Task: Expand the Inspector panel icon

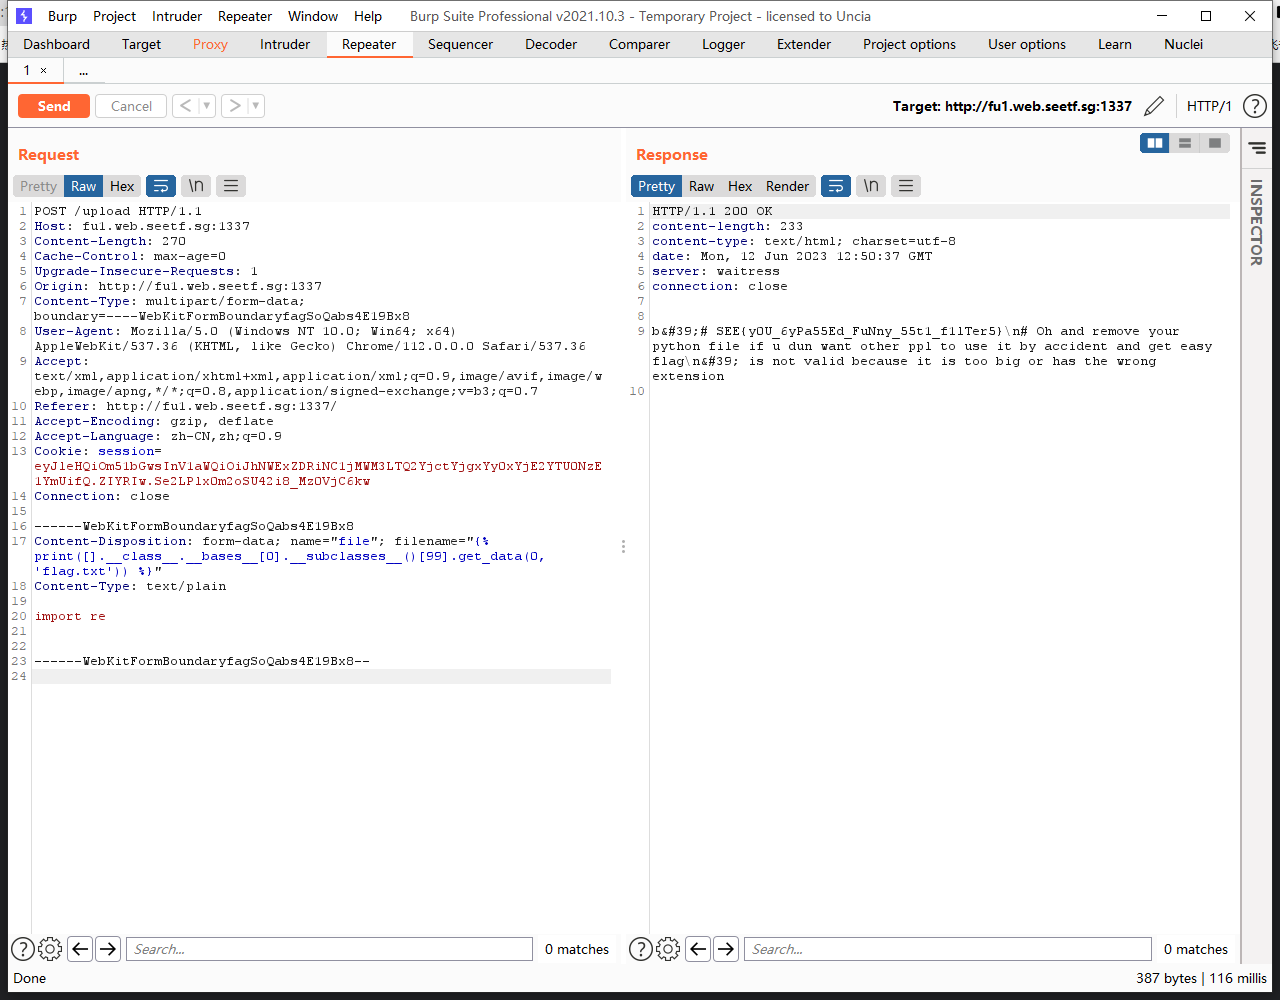Action: click(x=1257, y=148)
